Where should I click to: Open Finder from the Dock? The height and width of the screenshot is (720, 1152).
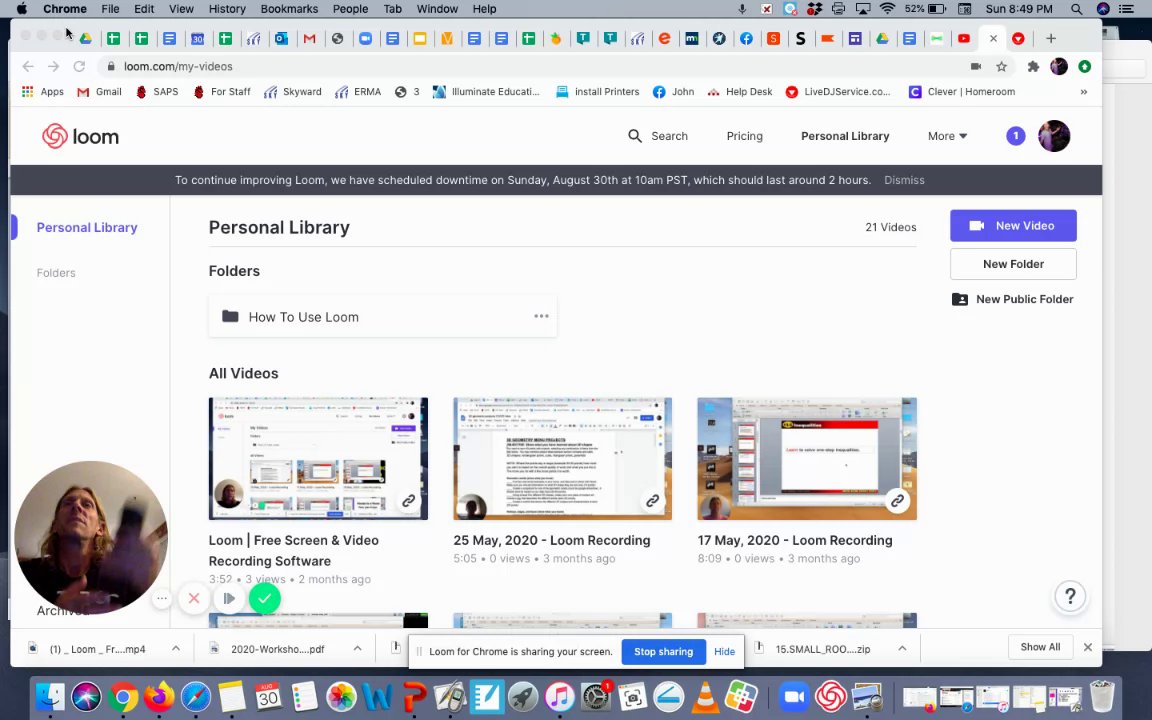(51, 696)
